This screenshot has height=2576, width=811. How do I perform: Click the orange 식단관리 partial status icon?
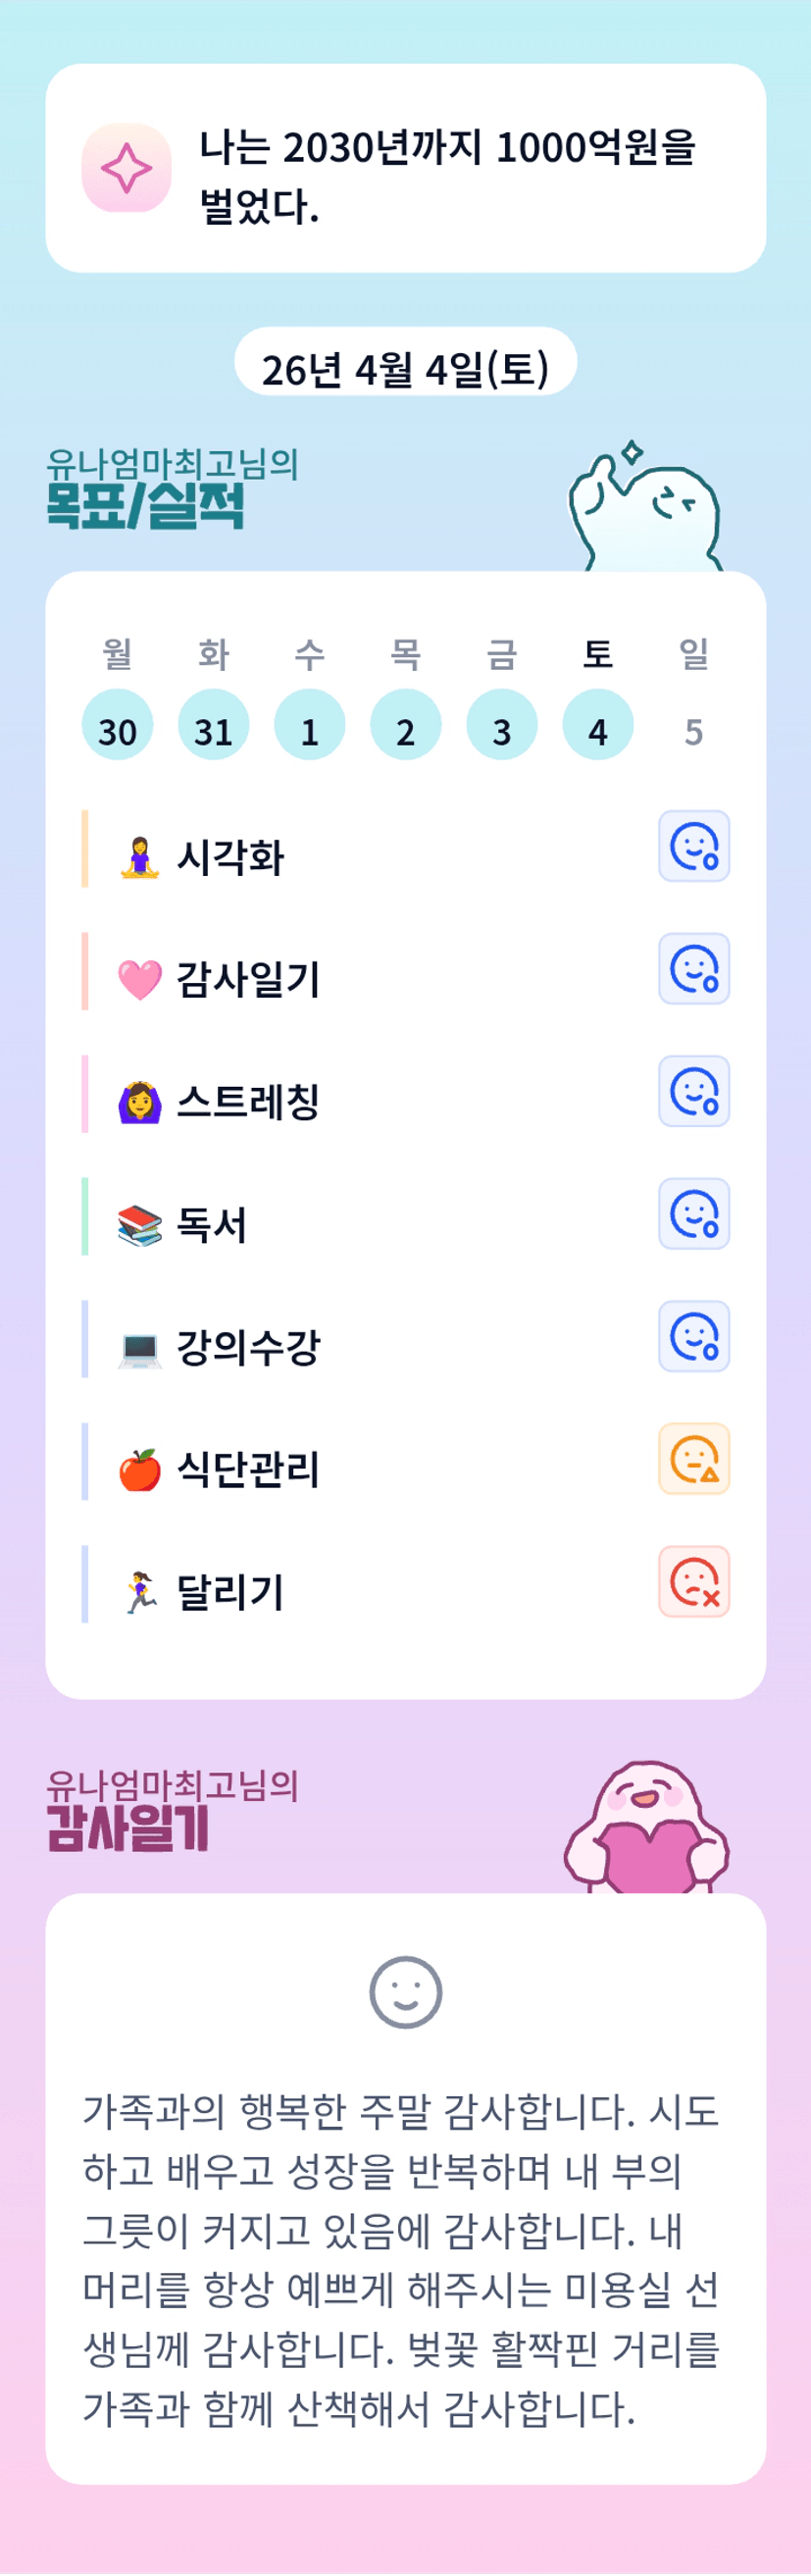(x=693, y=1459)
